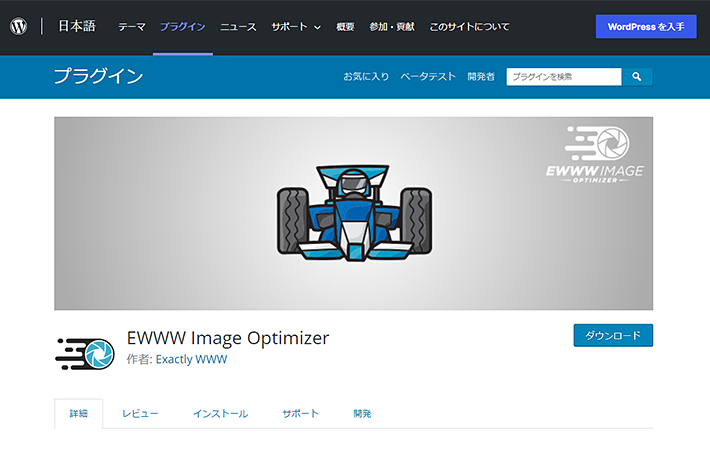Open 参加・貢献 in the top navigation
Viewport: 710px width, 450px height.
pyautogui.click(x=392, y=27)
